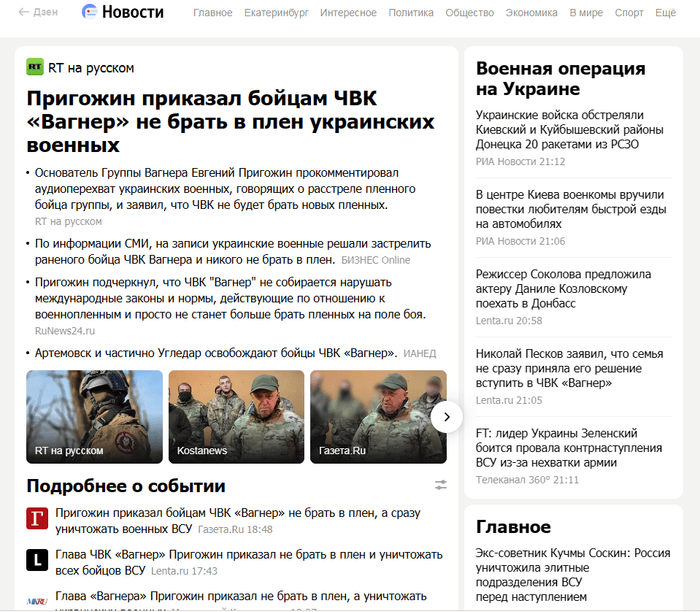Viewport: 700px width, 612px height.
Task: Open the RT на русском source name
Action: pos(91,68)
